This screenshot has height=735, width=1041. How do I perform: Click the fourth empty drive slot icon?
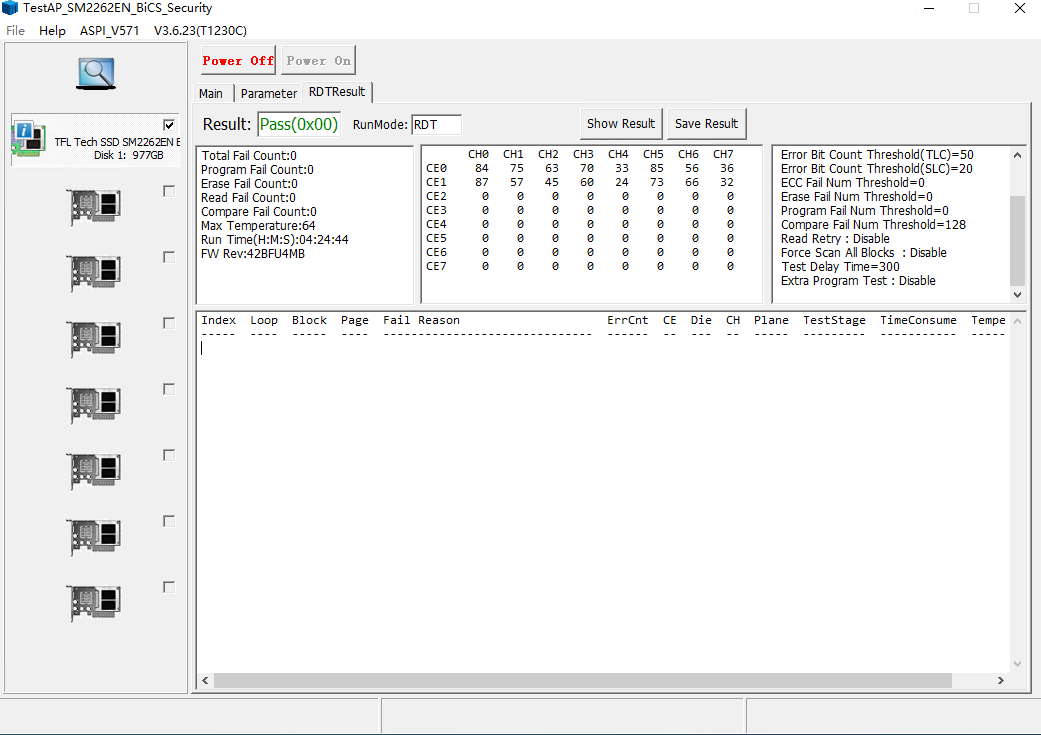pyautogui.click(x=95, y=405)
